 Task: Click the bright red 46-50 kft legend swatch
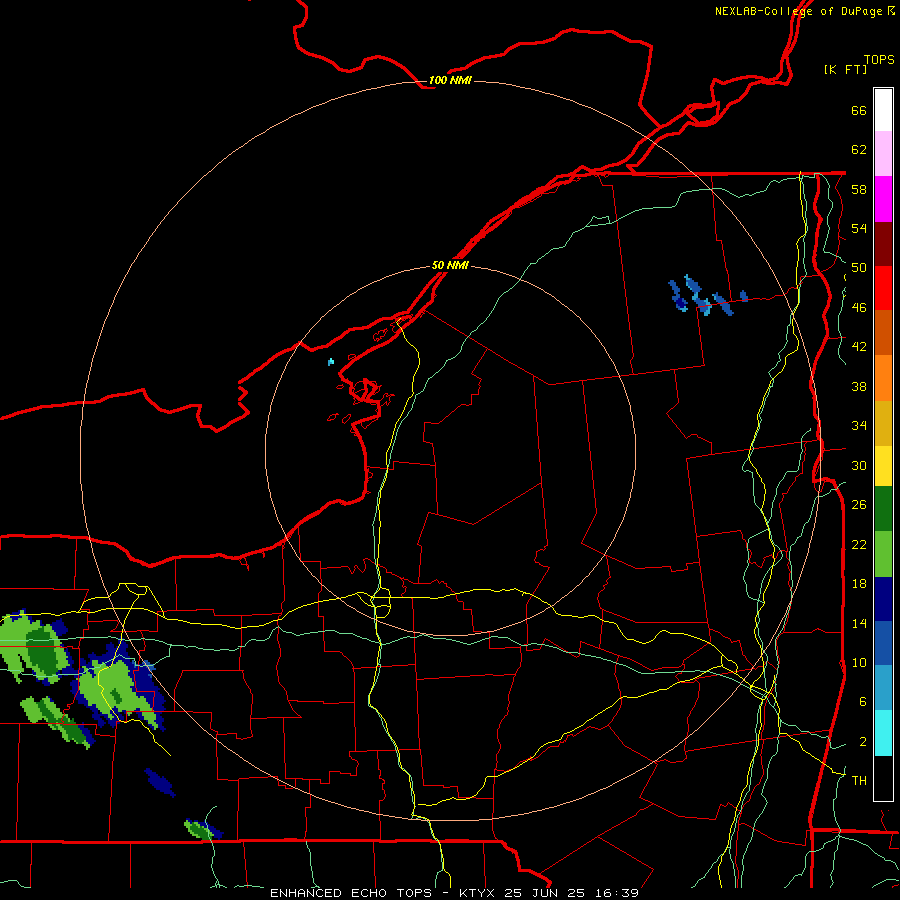pos(883,288)
